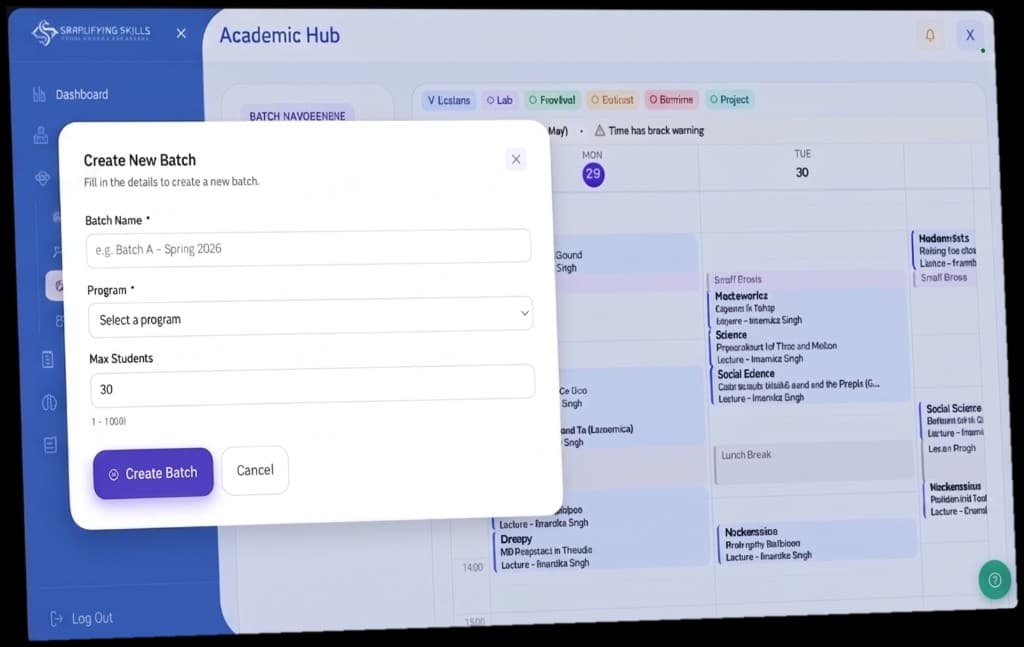Click the warning triangle icon

(x=600, y=131)
